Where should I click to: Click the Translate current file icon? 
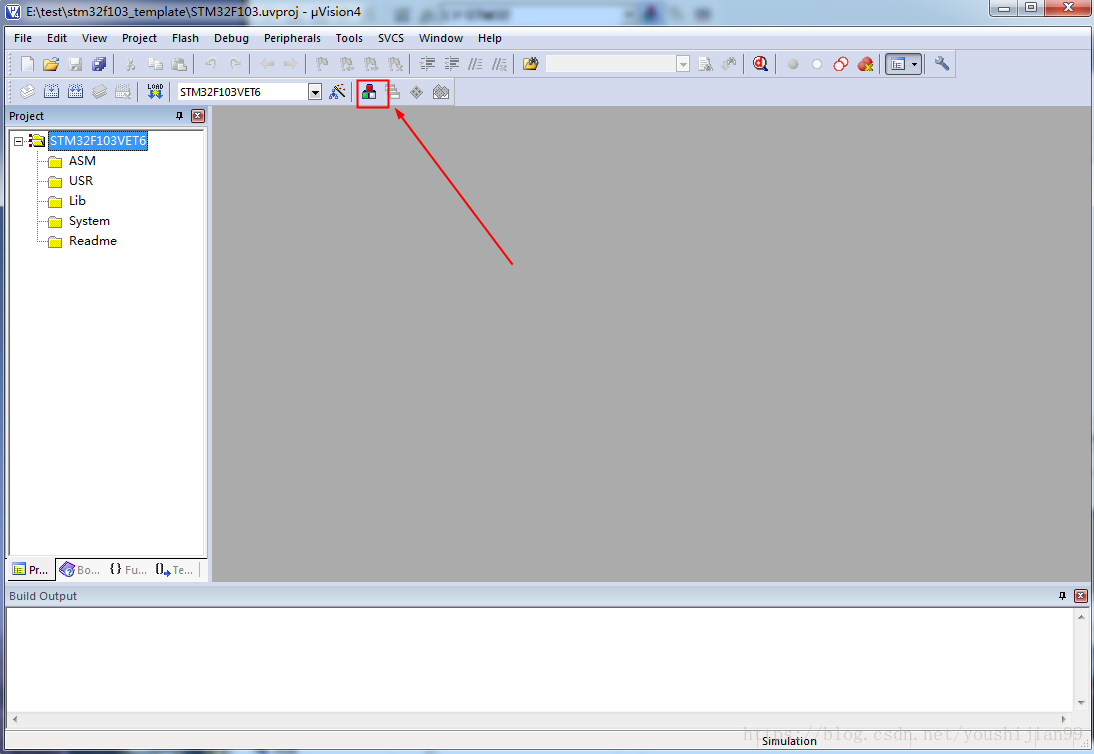click(x=27, y=91)
